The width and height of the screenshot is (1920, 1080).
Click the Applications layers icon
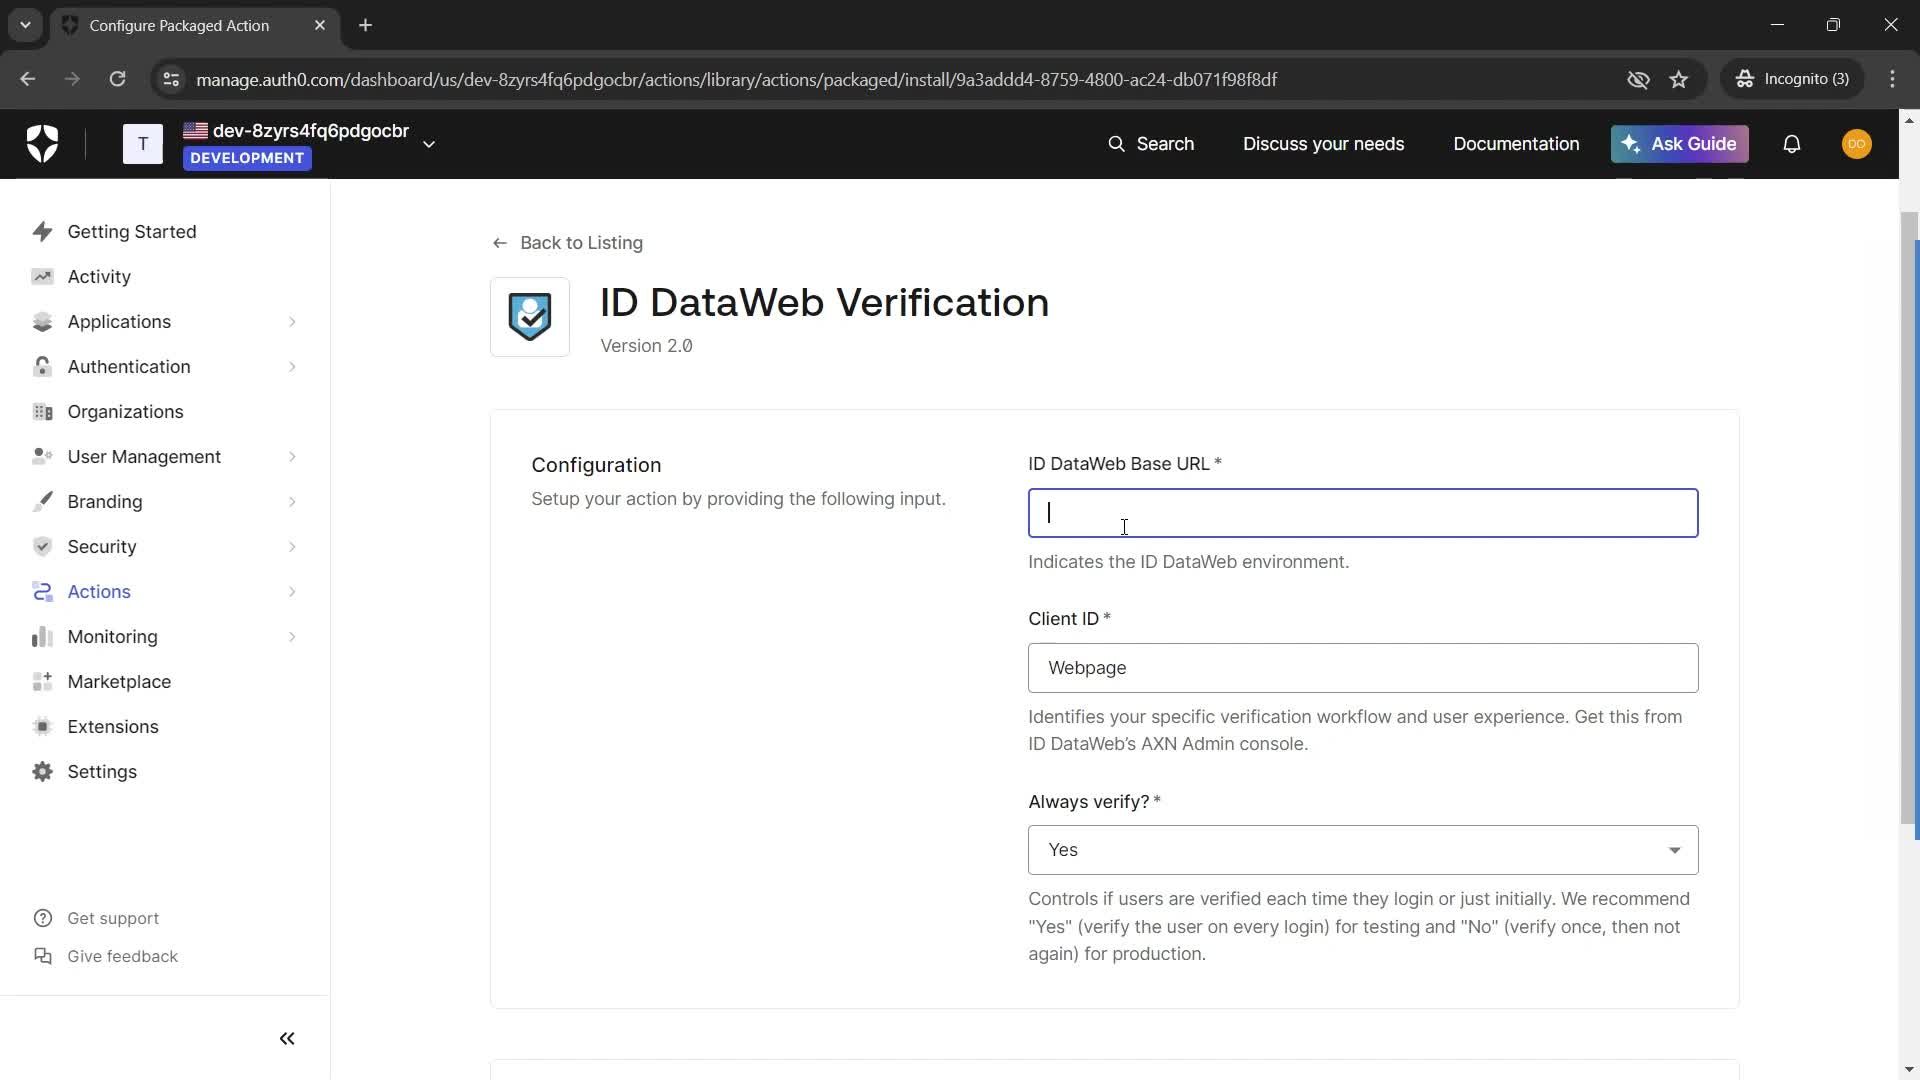[x=42, y=322]
